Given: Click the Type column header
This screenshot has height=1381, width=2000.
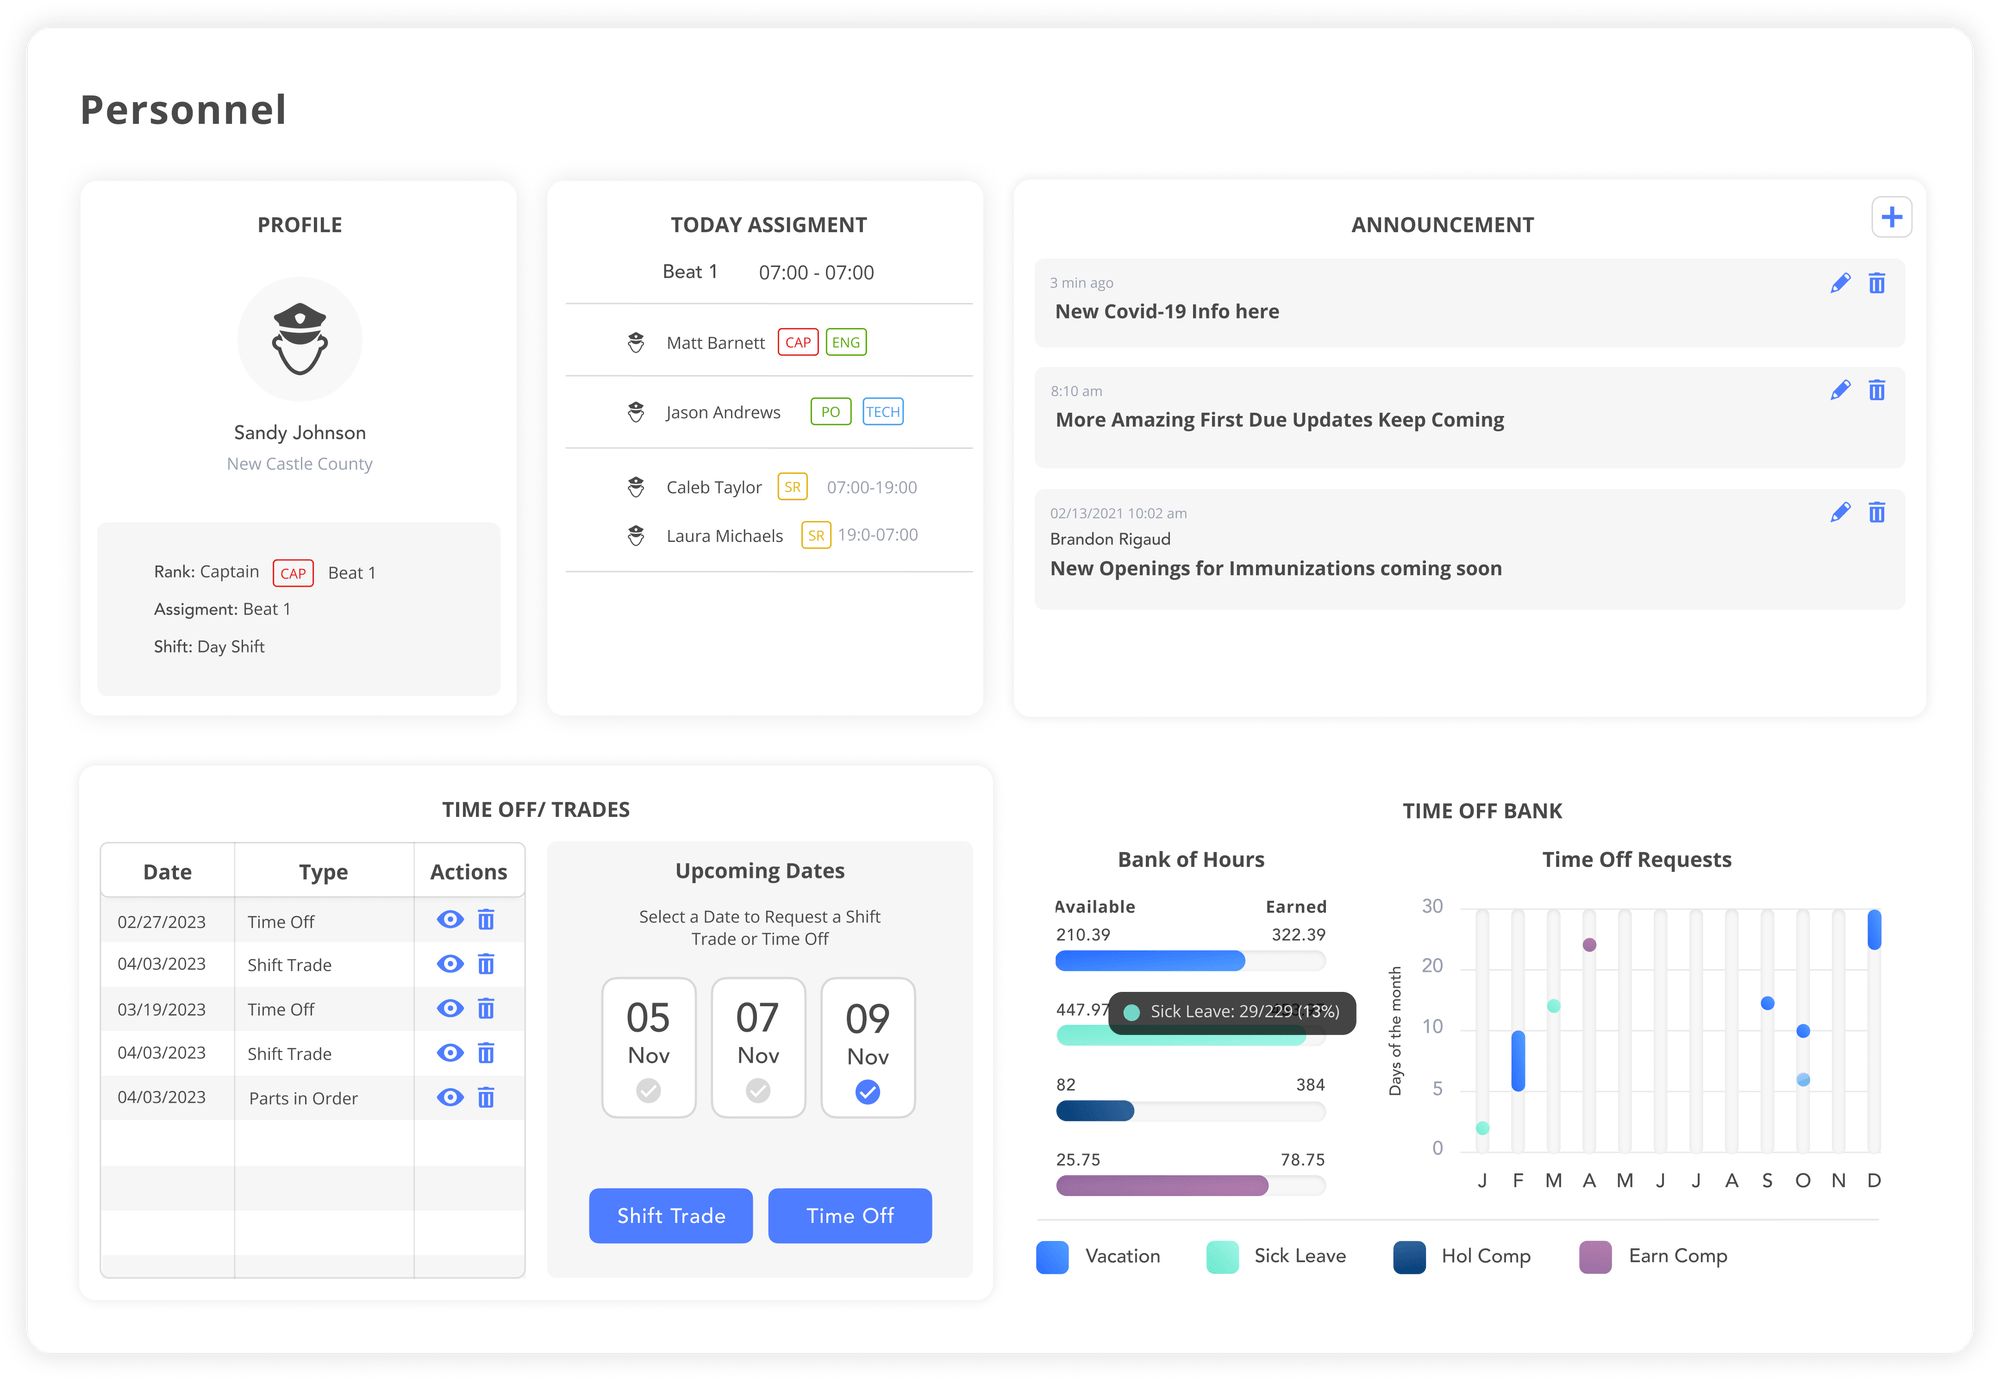Looking at the screenshot, I should coord(323,872).
